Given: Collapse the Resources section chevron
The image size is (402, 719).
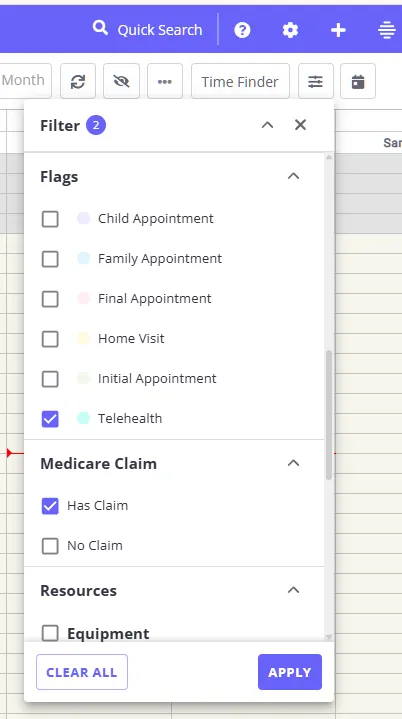Looking at the screenshot, I should pos(293,590).
